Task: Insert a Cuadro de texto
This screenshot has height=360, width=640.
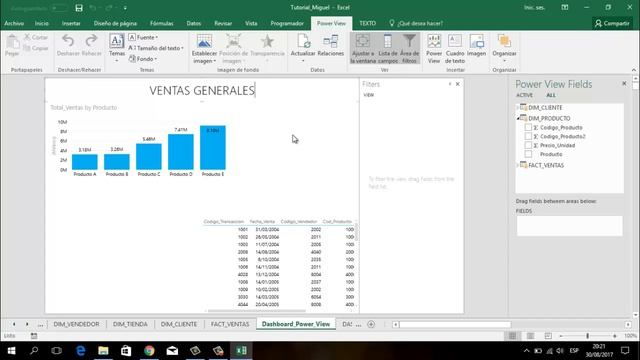Action: click(x=455, y=49)
